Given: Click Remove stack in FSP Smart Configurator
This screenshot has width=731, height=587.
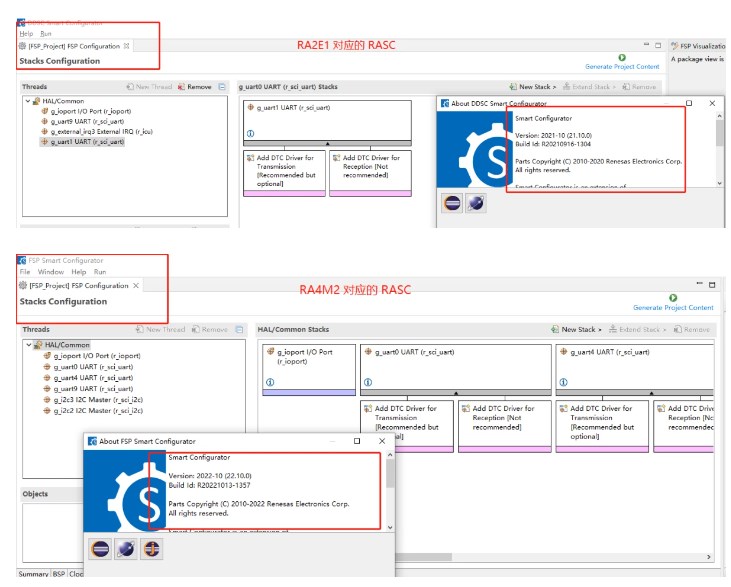Looking at the screenshot, I should [691, 330].
